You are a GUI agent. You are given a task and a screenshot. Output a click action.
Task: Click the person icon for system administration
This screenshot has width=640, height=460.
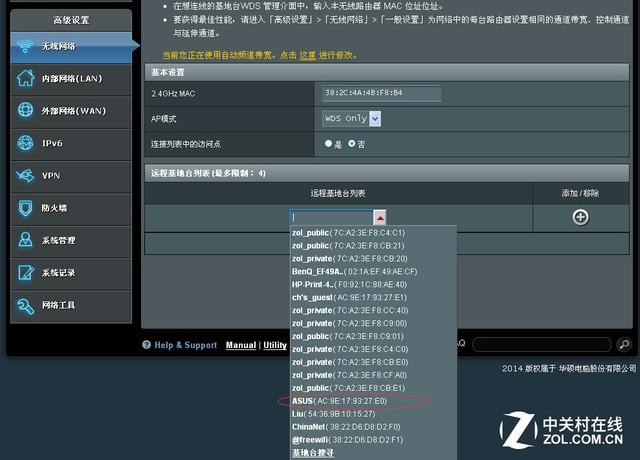pos(25,240)
